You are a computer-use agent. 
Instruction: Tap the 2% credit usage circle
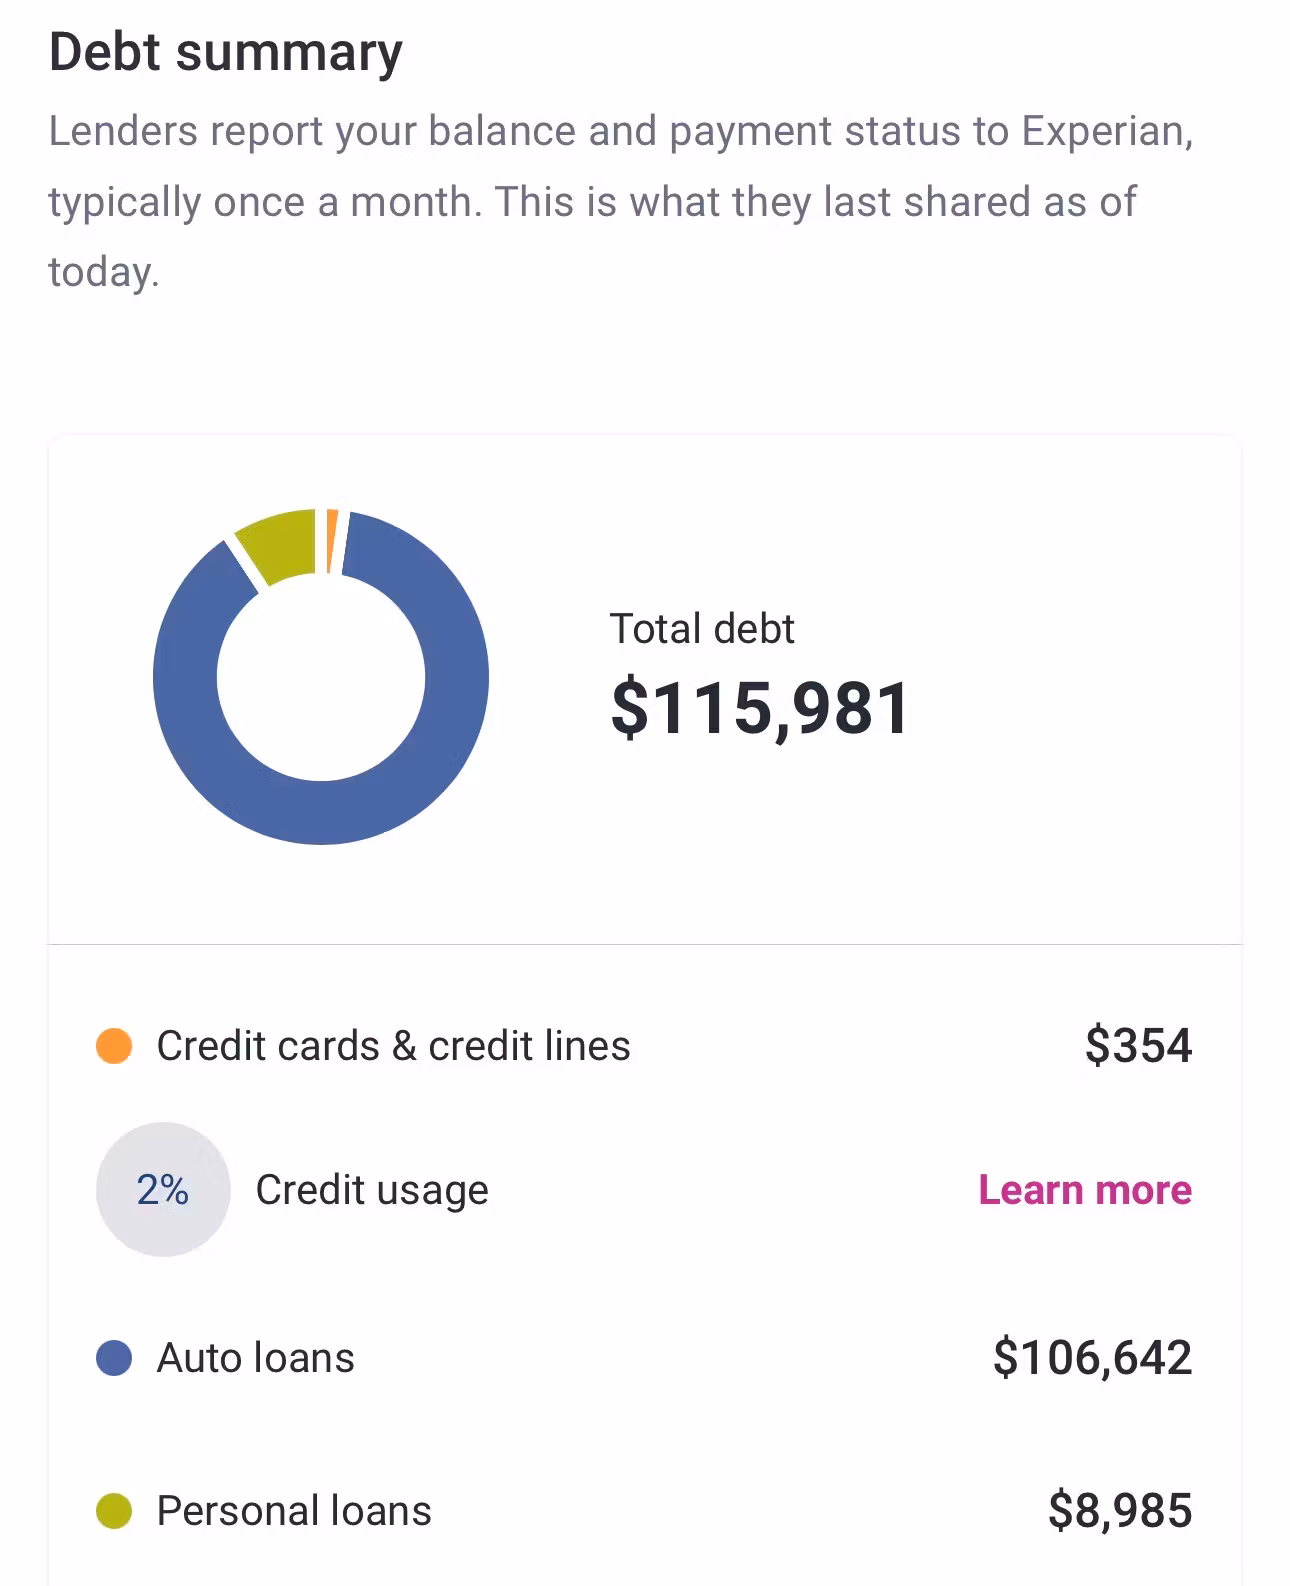pyautogui.click(x=163, y=1190)
